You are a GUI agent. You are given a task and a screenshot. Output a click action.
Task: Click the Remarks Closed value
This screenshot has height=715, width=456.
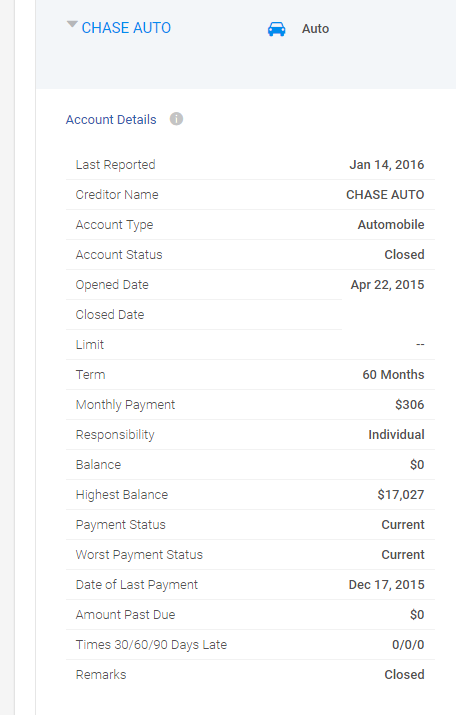tap(404, 674)
